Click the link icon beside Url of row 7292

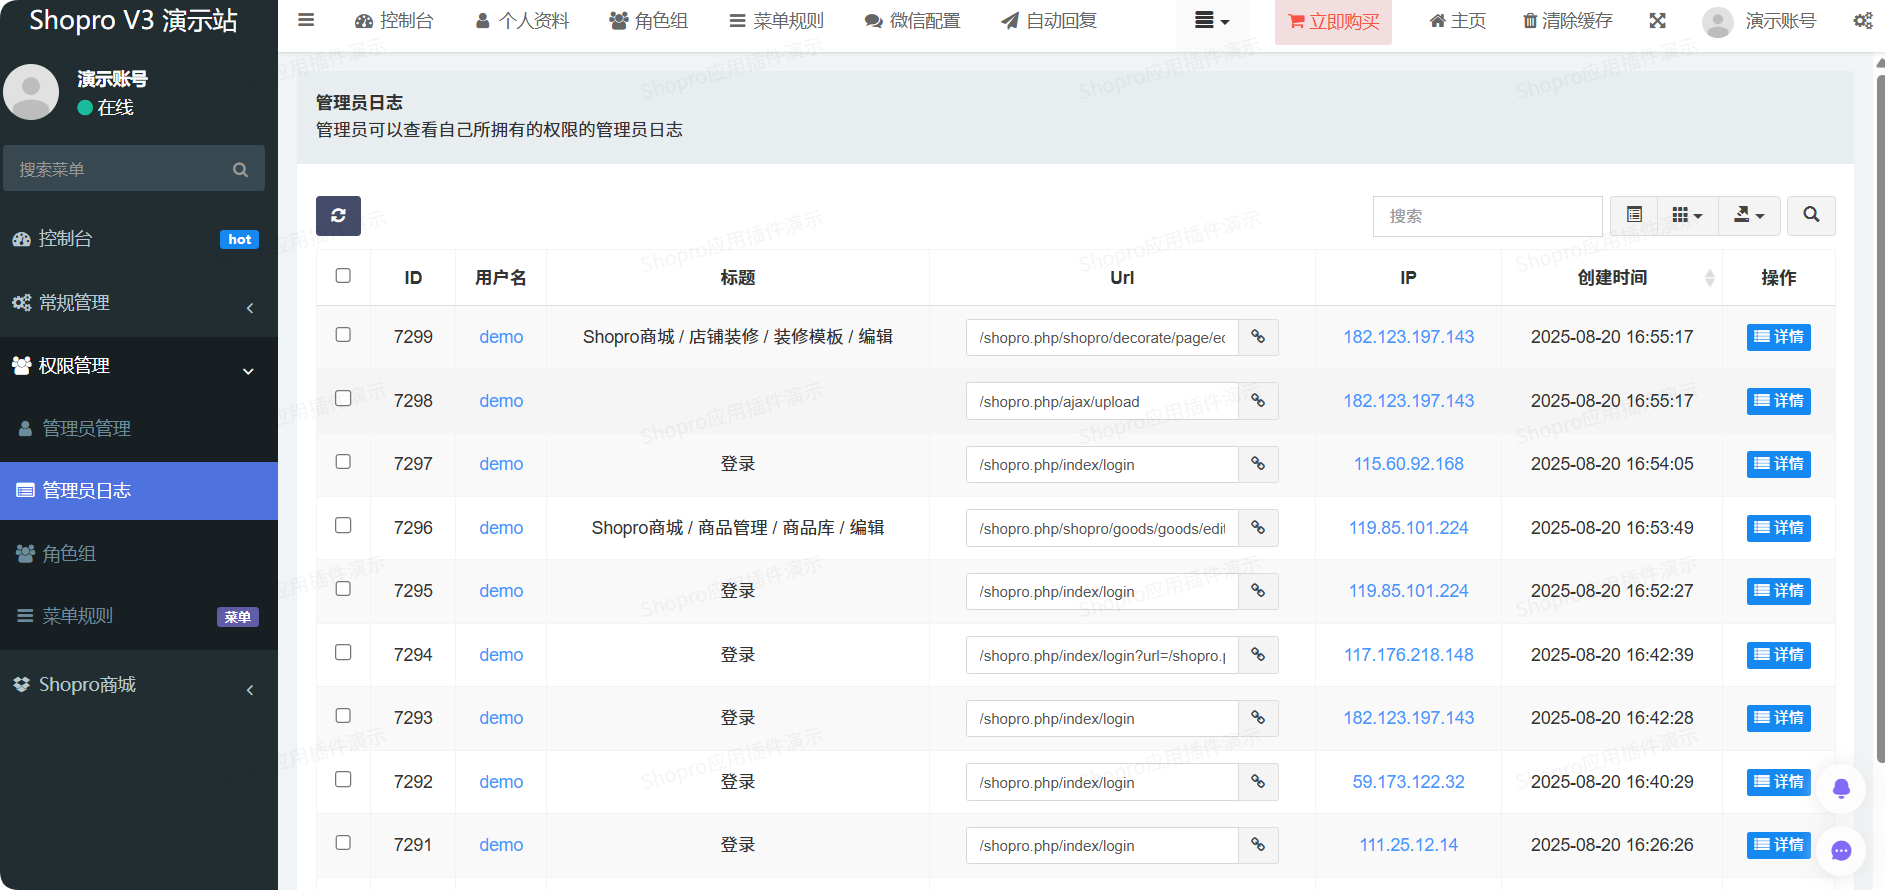coord(1258,782)
